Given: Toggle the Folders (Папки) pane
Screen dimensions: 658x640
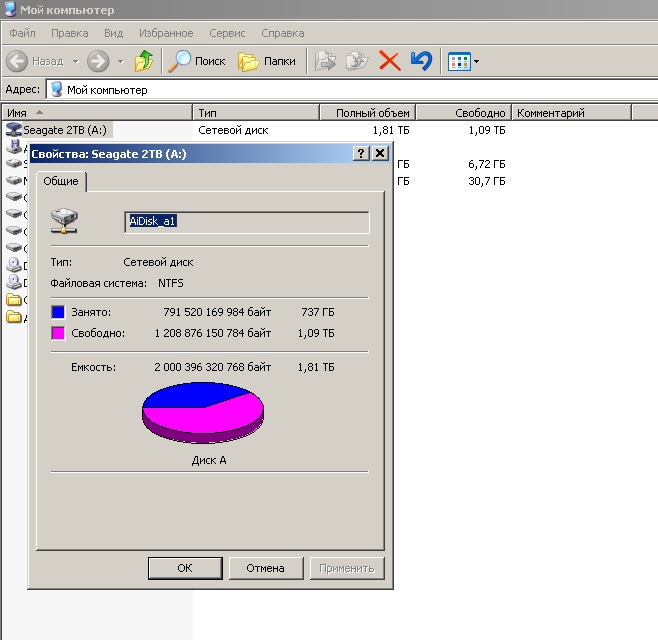Looking at the screenshot, I should point(267,61).
